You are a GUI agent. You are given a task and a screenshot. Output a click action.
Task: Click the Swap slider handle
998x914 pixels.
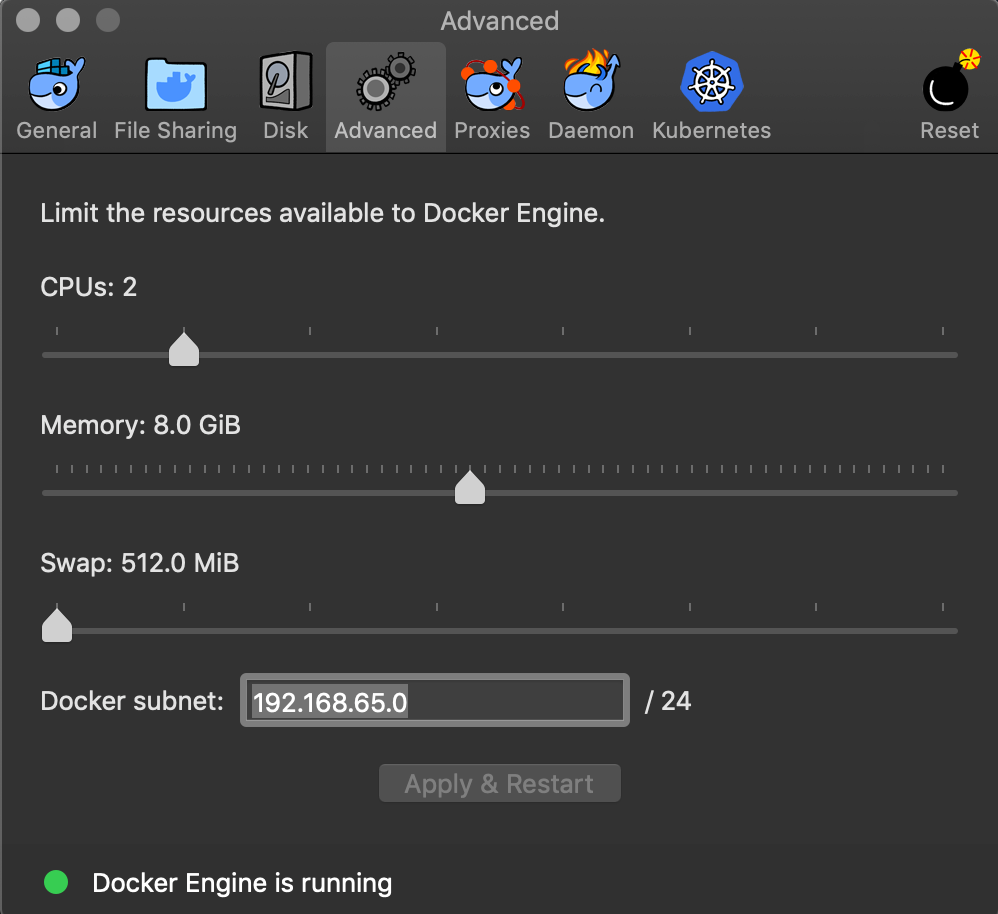click(57, 626)
